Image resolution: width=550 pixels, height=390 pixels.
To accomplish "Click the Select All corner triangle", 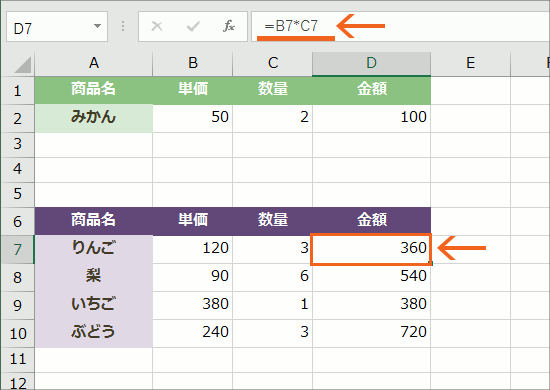I will 22,65.
